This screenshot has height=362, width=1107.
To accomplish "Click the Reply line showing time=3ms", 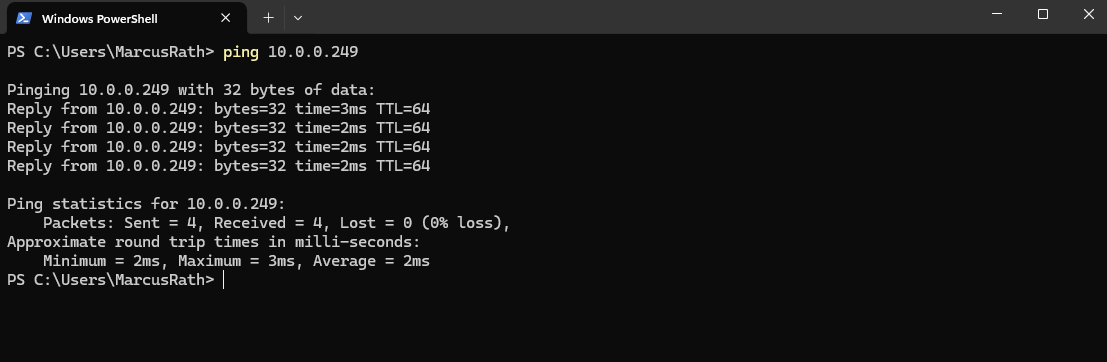I will [x=219, y=109].
